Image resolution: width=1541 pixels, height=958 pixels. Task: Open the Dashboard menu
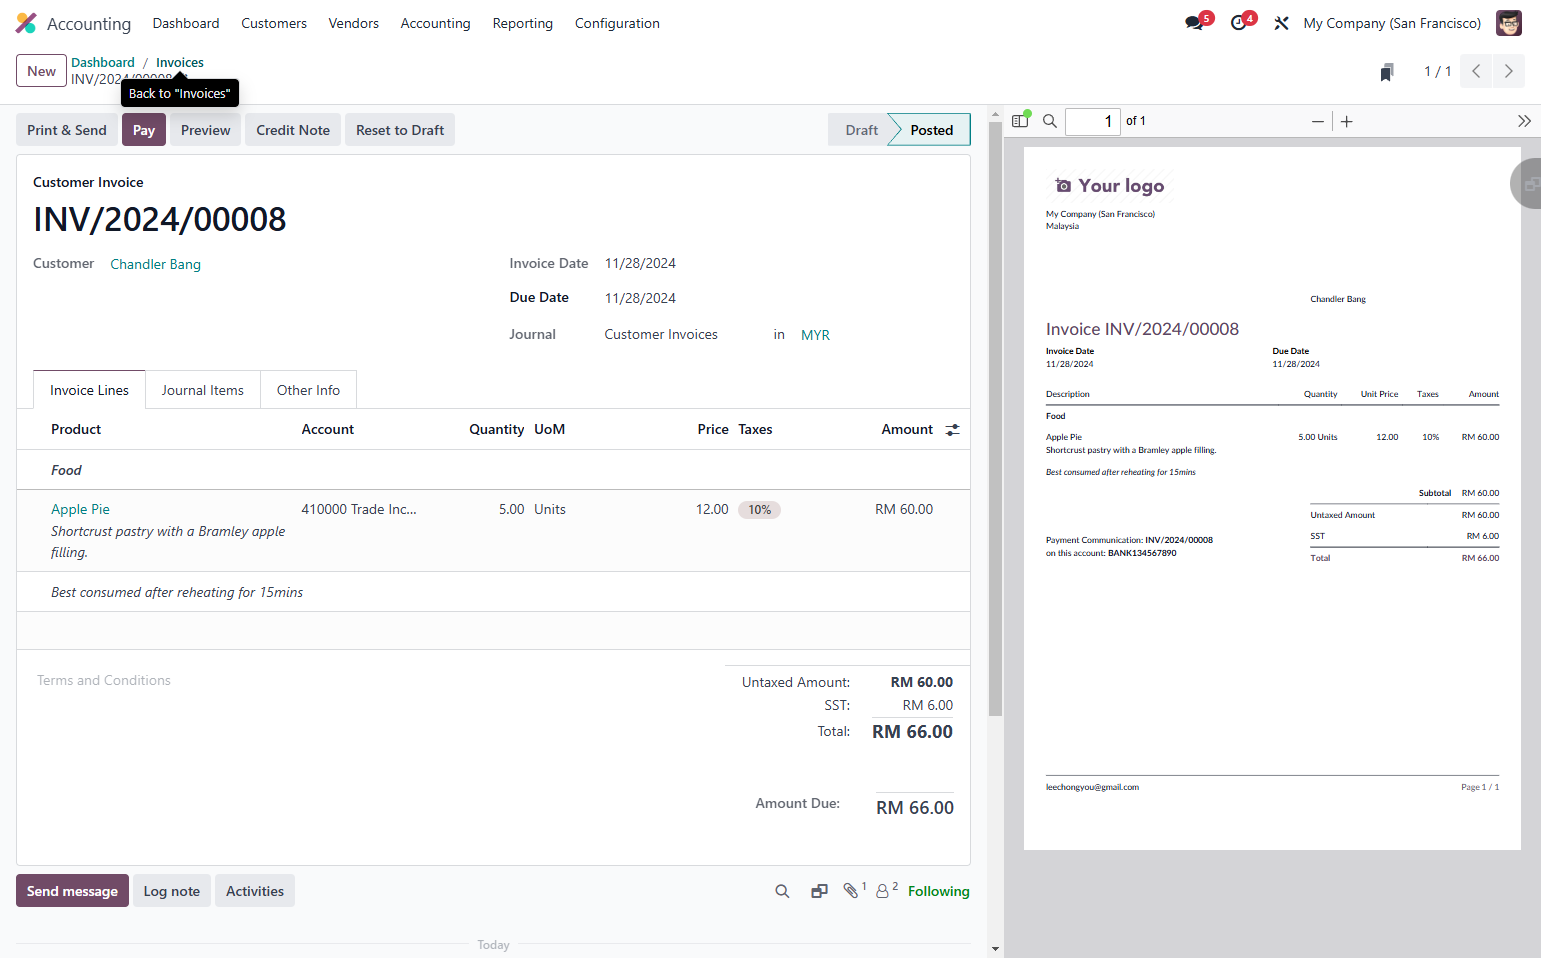pos(186,23)
